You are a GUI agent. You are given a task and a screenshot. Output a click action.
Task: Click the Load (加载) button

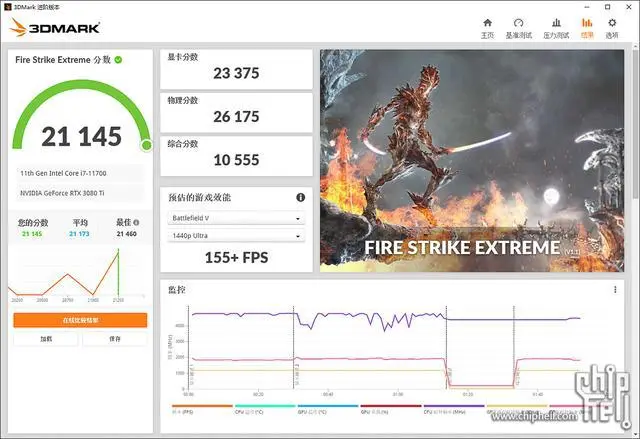[46, 339]
